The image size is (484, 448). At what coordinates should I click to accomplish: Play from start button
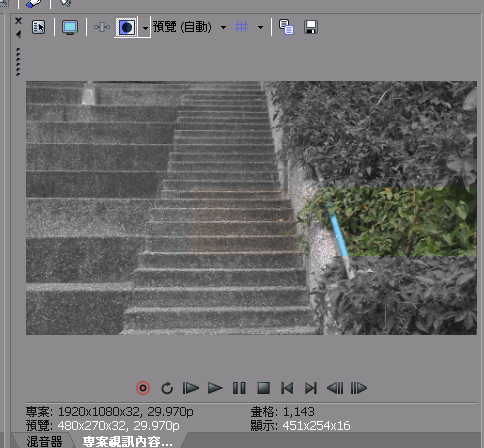(x=191, y=388)
